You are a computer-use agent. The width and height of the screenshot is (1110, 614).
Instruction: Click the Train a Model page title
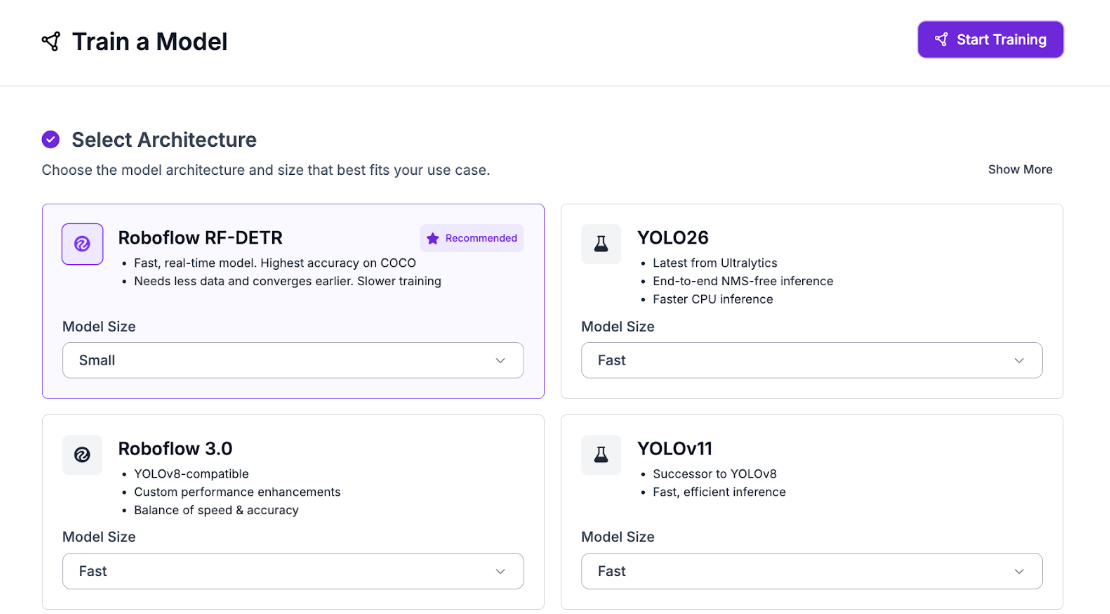click(150, 41)
